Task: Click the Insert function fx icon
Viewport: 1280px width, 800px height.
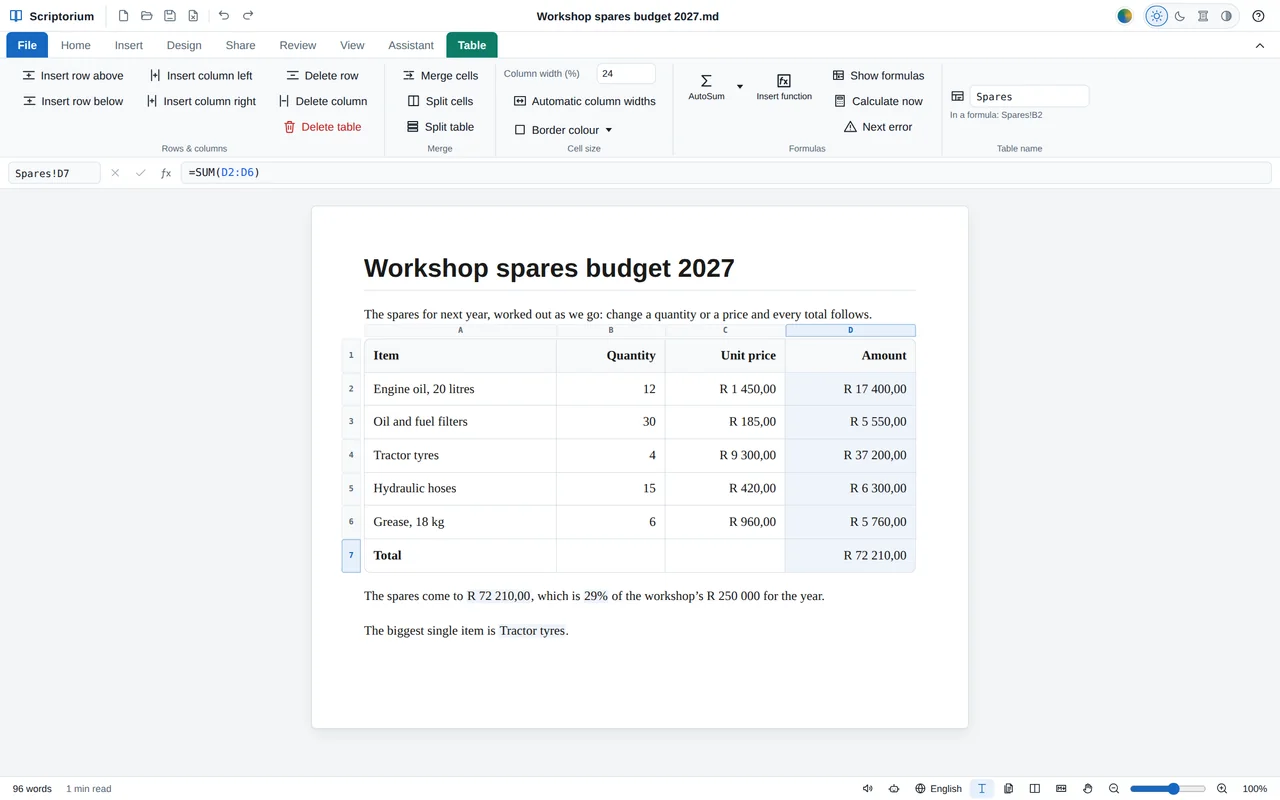Action: pyautogui.click(x=784, y=86)
